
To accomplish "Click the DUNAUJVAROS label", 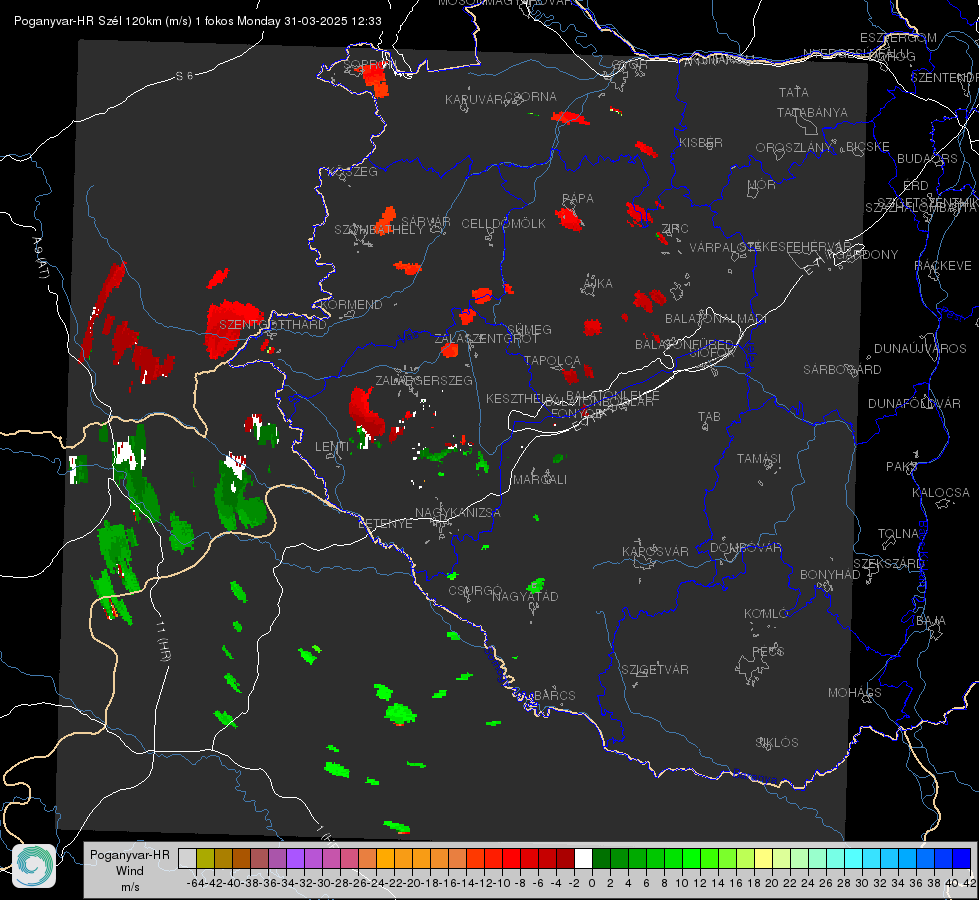I will coord(920,348).
